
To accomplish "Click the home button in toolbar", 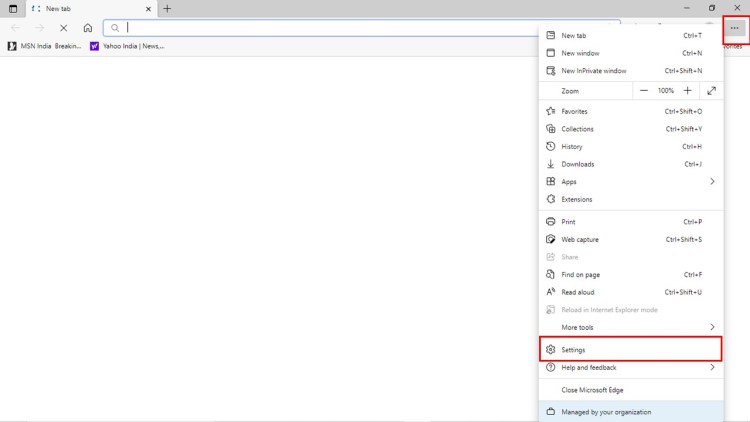I will pos(88,28).
